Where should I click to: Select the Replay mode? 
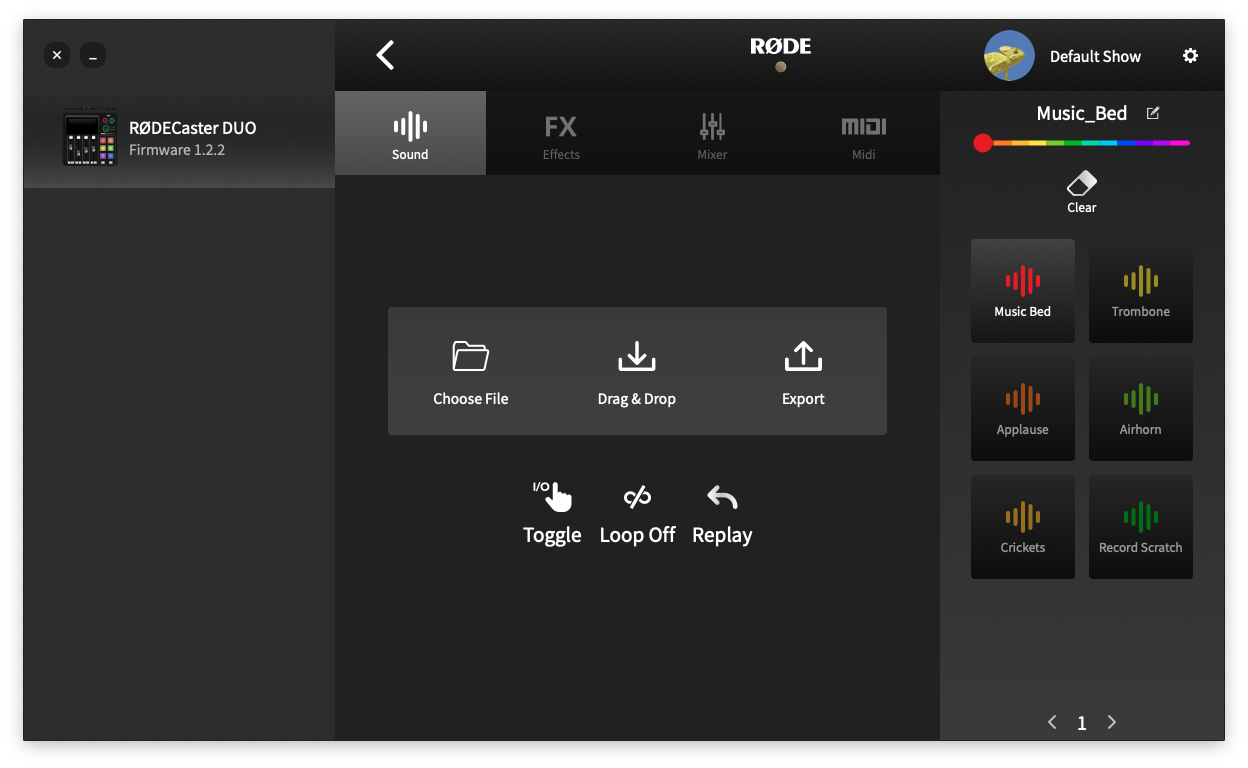pyautogui.click(x=722, y=513)
